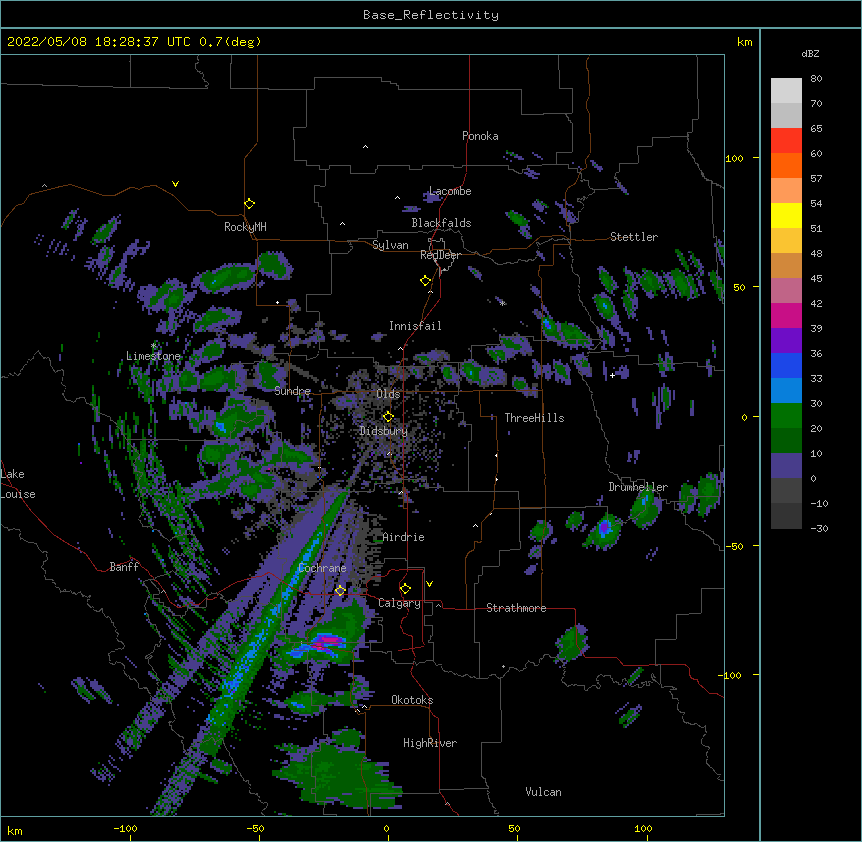Select the purple legend swatch between 39 and 36
This screenshot has height=842, width=862.
pos(786,341)
